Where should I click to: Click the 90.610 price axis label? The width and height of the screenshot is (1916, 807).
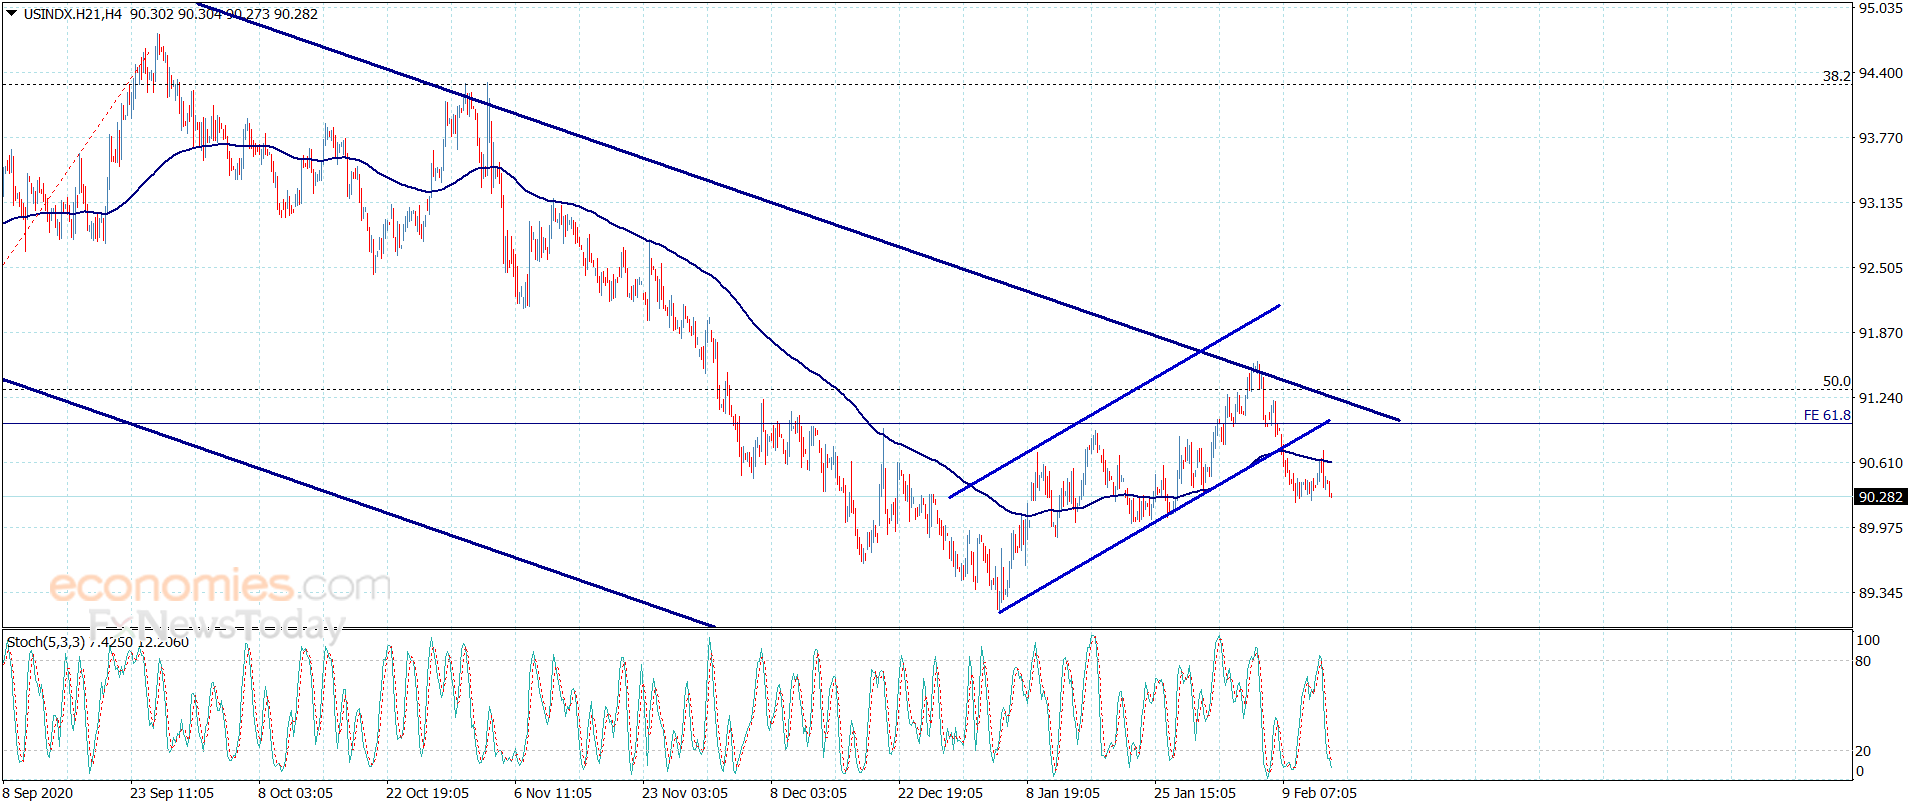(x=1880, y=463)
